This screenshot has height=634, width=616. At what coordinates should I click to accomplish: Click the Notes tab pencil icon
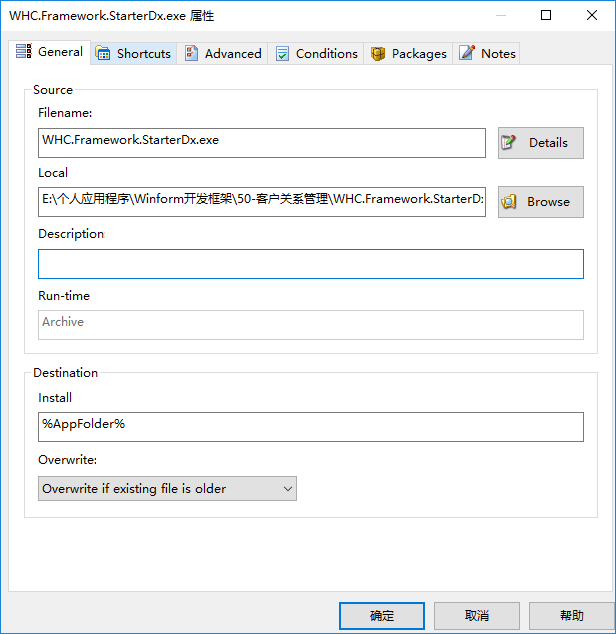467,53
